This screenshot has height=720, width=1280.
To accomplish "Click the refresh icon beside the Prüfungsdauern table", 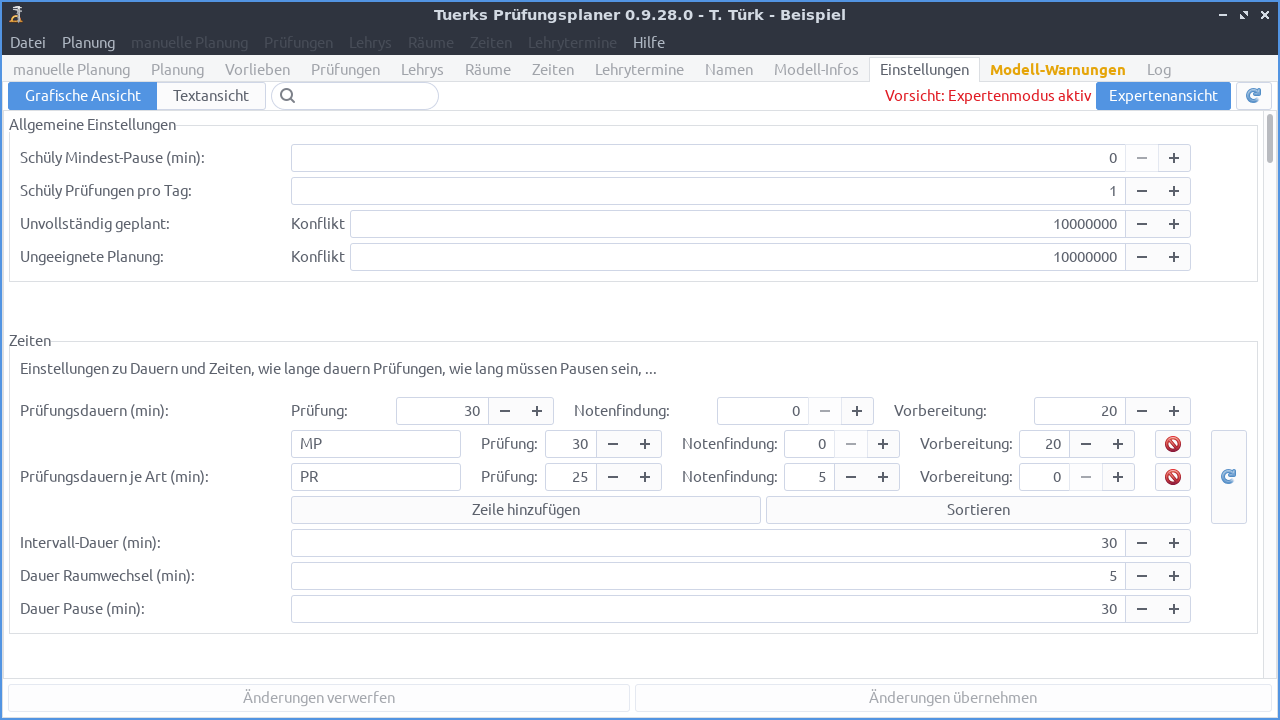I will pyautogui.click(x=1228, y=477).
